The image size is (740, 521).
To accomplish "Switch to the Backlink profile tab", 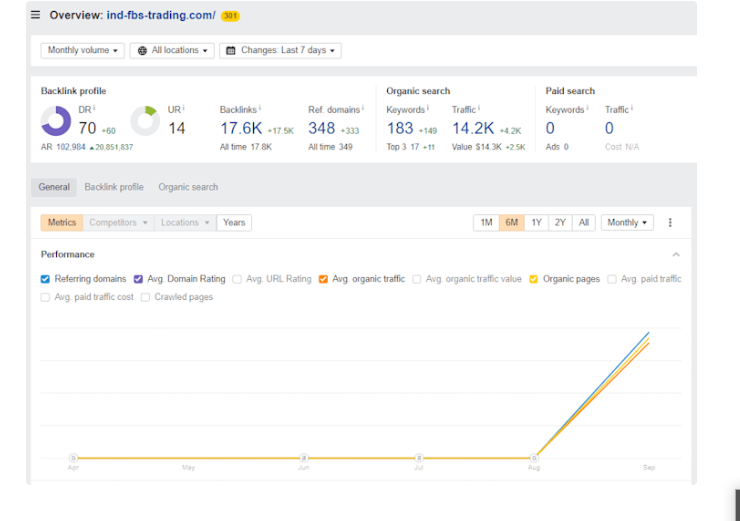I will (x=114, y=187).
